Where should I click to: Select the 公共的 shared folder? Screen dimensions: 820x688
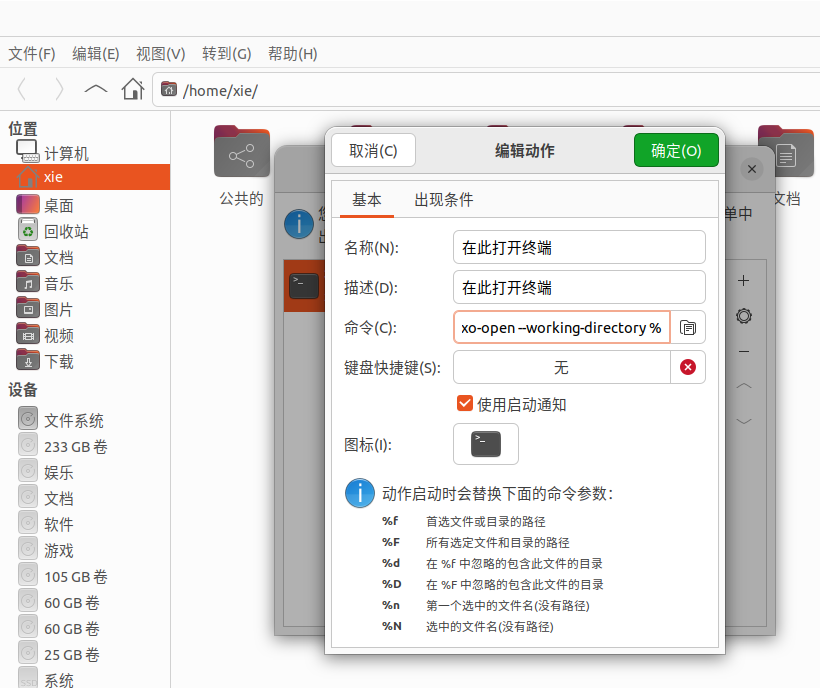[241, 166]
